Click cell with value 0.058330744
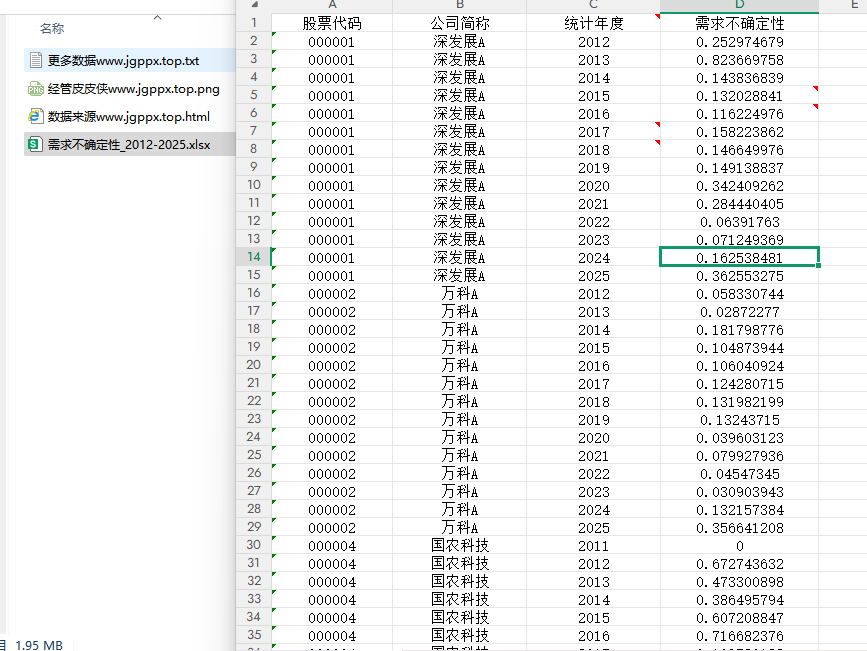This screenshot has width=867, height=651. (739, 294)
